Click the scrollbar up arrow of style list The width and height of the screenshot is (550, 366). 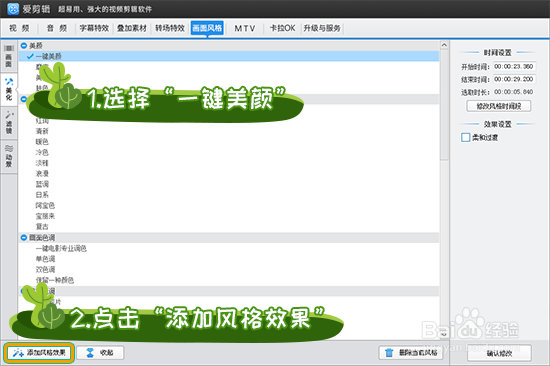444,45
